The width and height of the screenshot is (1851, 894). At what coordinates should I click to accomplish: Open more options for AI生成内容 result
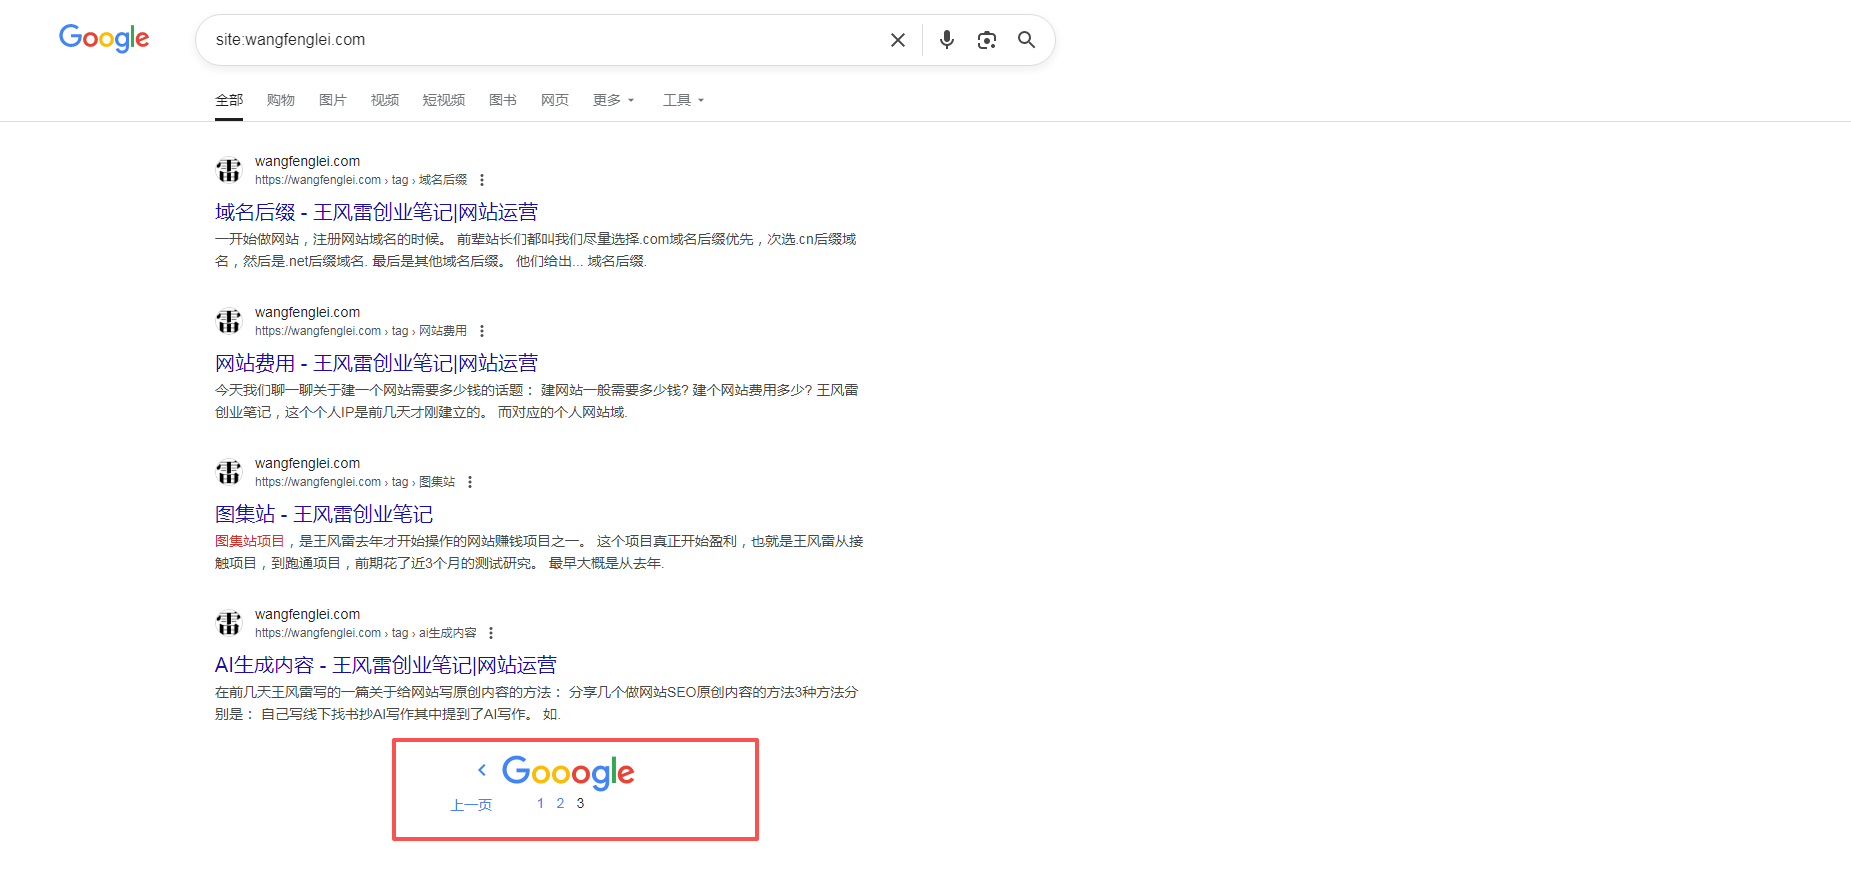491,633
